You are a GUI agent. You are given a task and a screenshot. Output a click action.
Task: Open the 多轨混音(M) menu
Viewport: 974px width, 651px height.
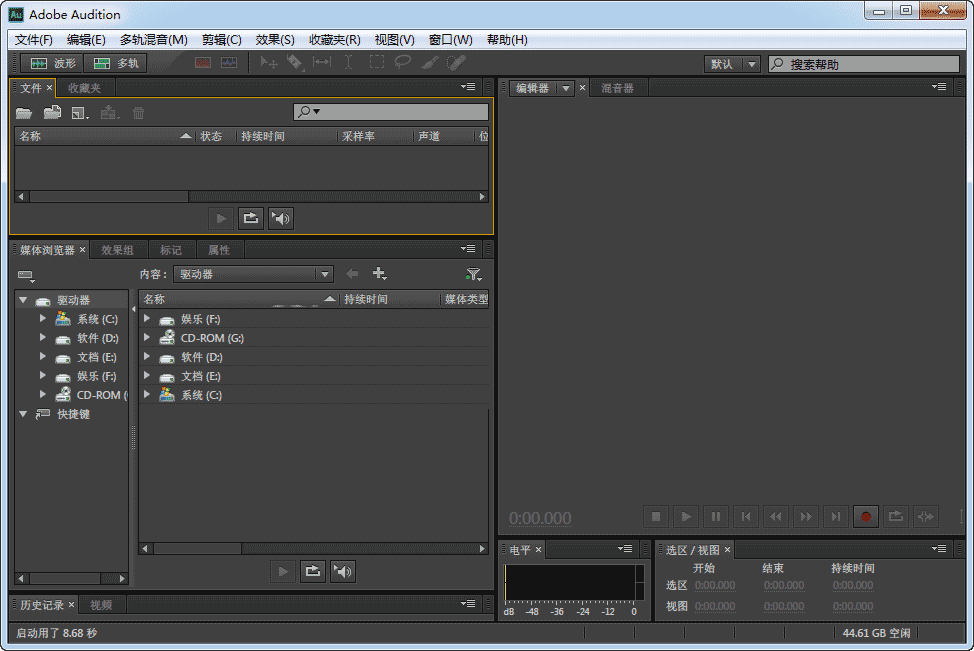click(153, 40)
